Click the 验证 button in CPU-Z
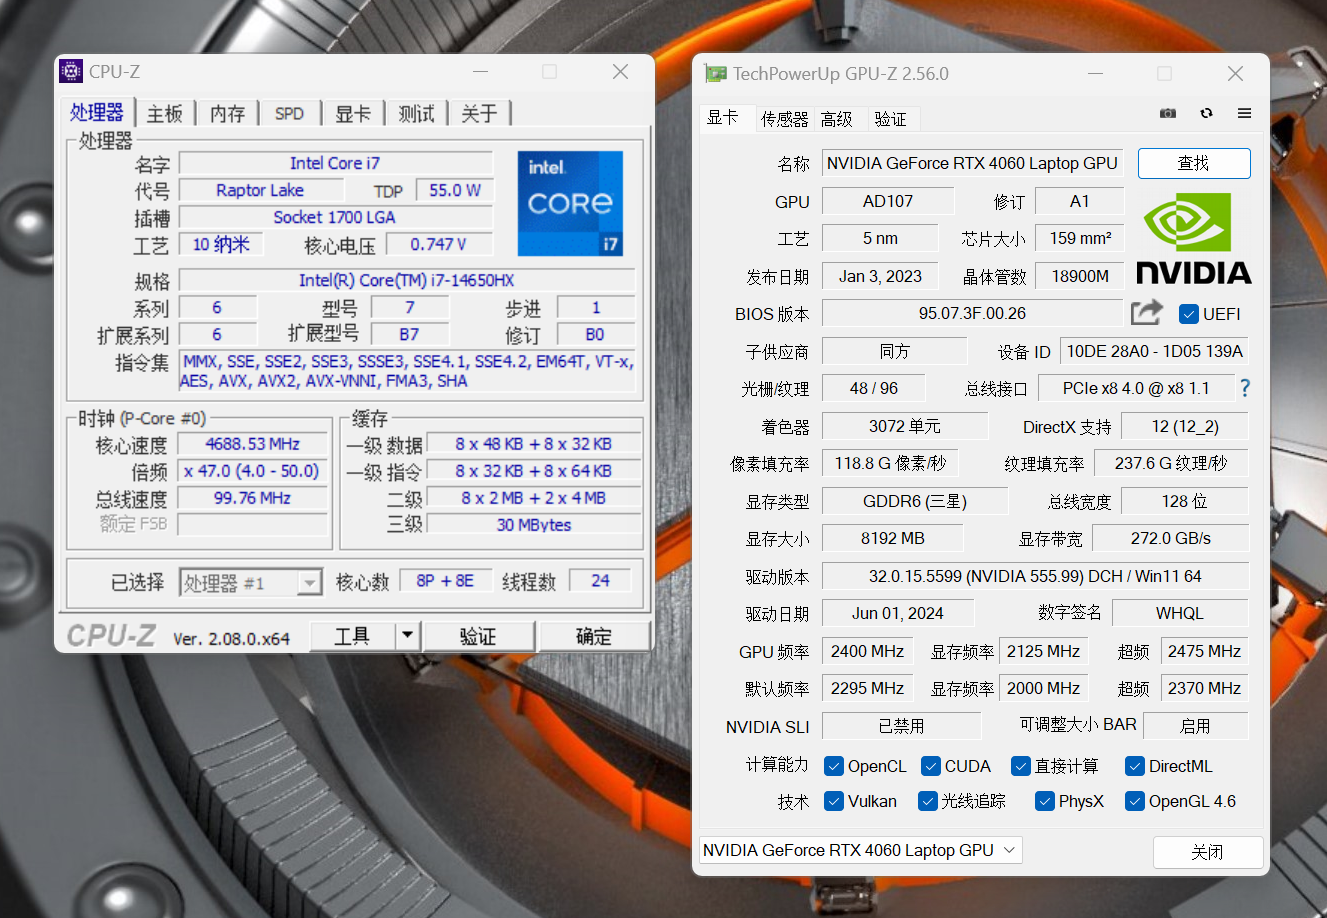 point(478,636)
